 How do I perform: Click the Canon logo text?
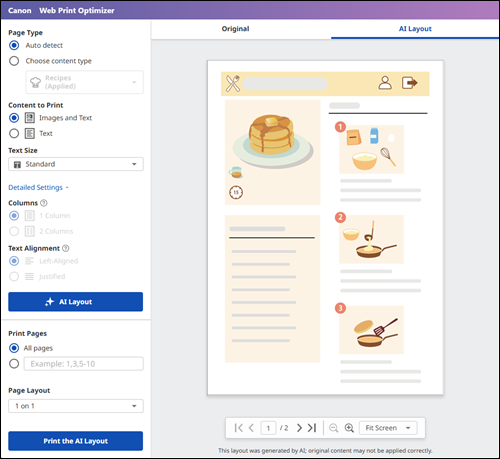20,10
